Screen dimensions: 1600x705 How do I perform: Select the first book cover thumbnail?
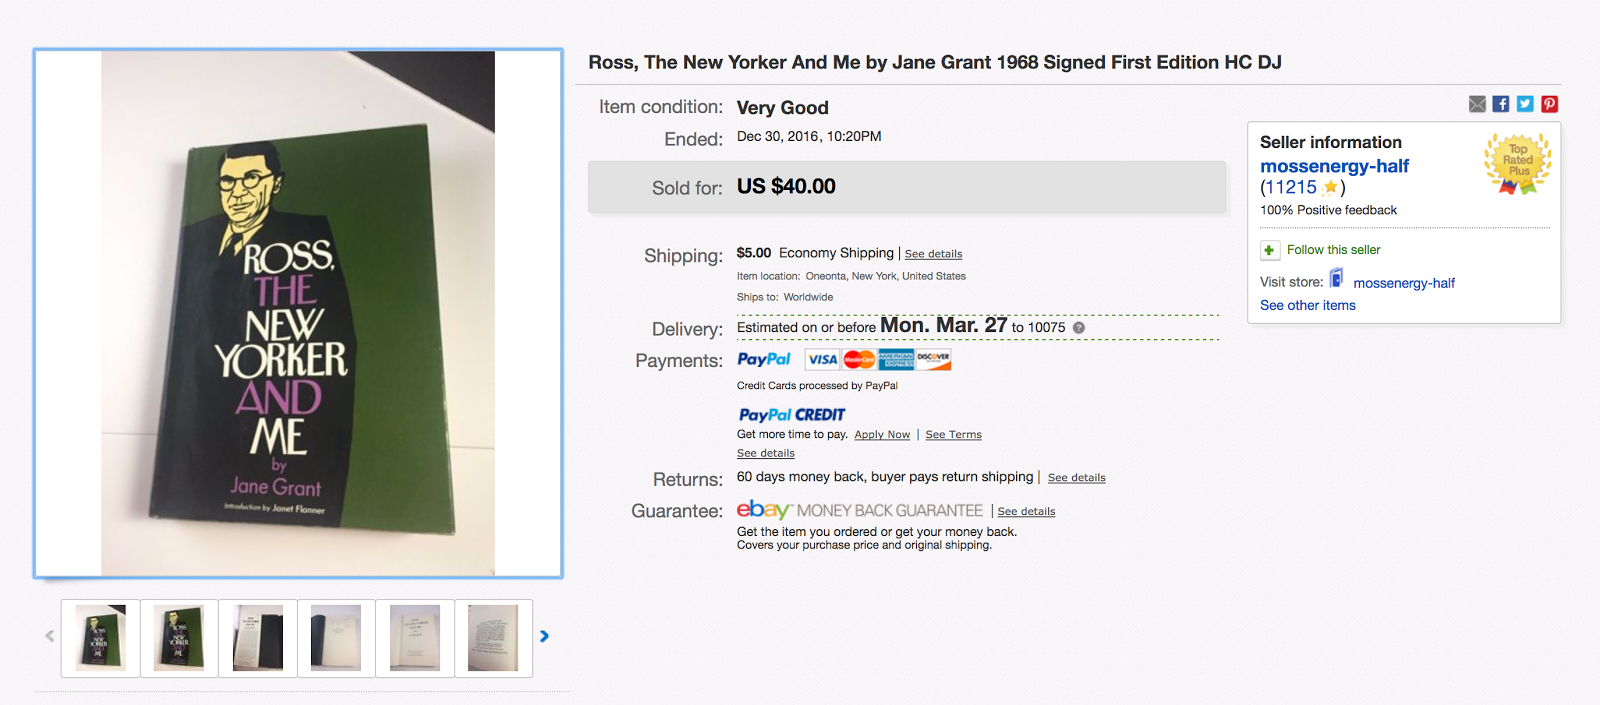101,638
